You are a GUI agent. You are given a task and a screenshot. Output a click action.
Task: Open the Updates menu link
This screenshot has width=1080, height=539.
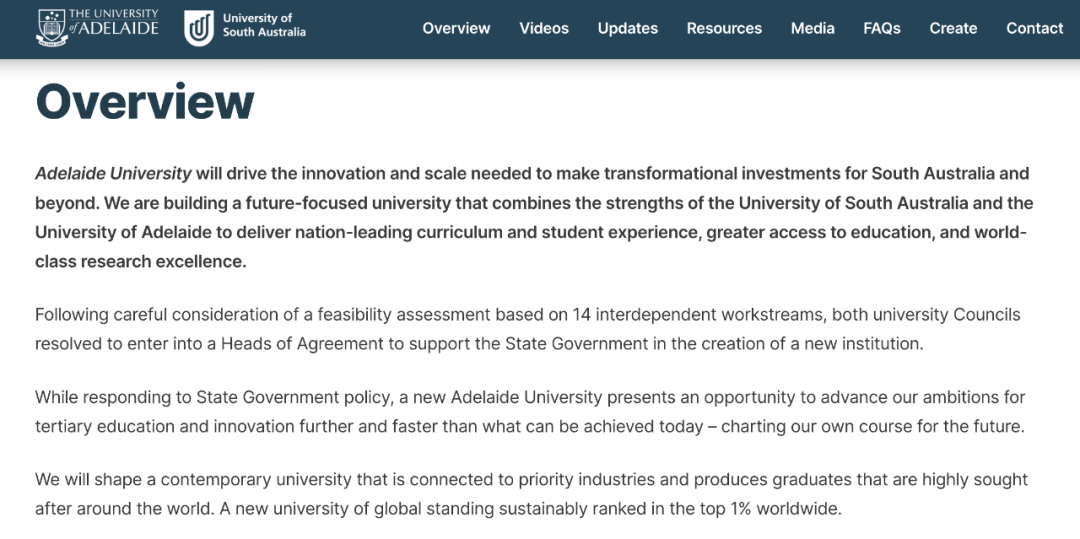[x=627, y=28]
